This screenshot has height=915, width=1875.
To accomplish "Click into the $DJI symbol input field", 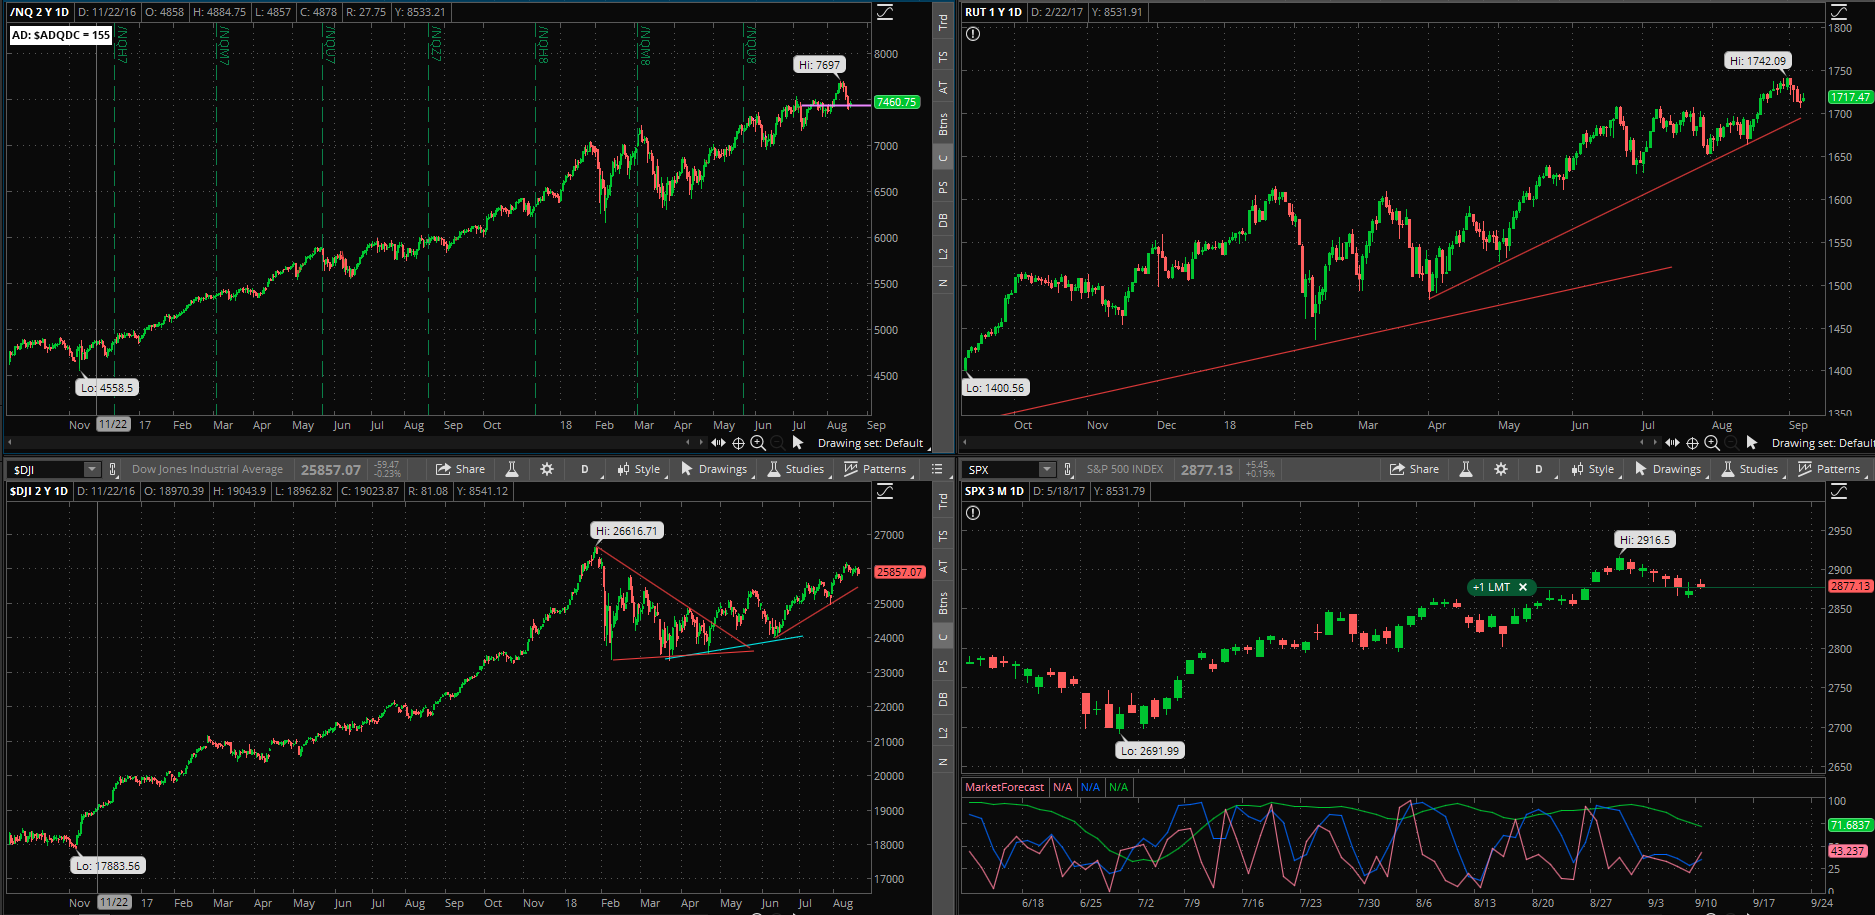I will 47,469.
